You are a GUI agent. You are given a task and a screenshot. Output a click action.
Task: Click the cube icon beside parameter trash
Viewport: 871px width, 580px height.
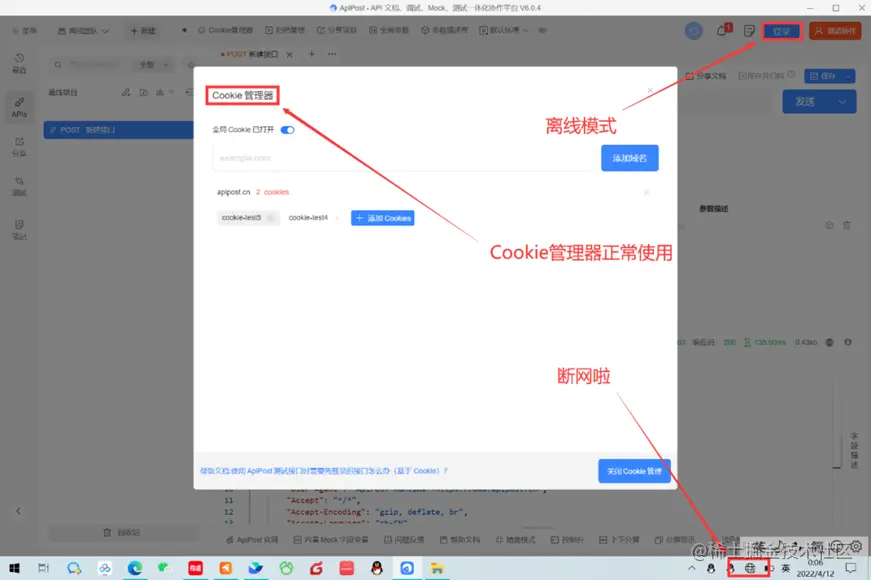click(x=829, y=226)
